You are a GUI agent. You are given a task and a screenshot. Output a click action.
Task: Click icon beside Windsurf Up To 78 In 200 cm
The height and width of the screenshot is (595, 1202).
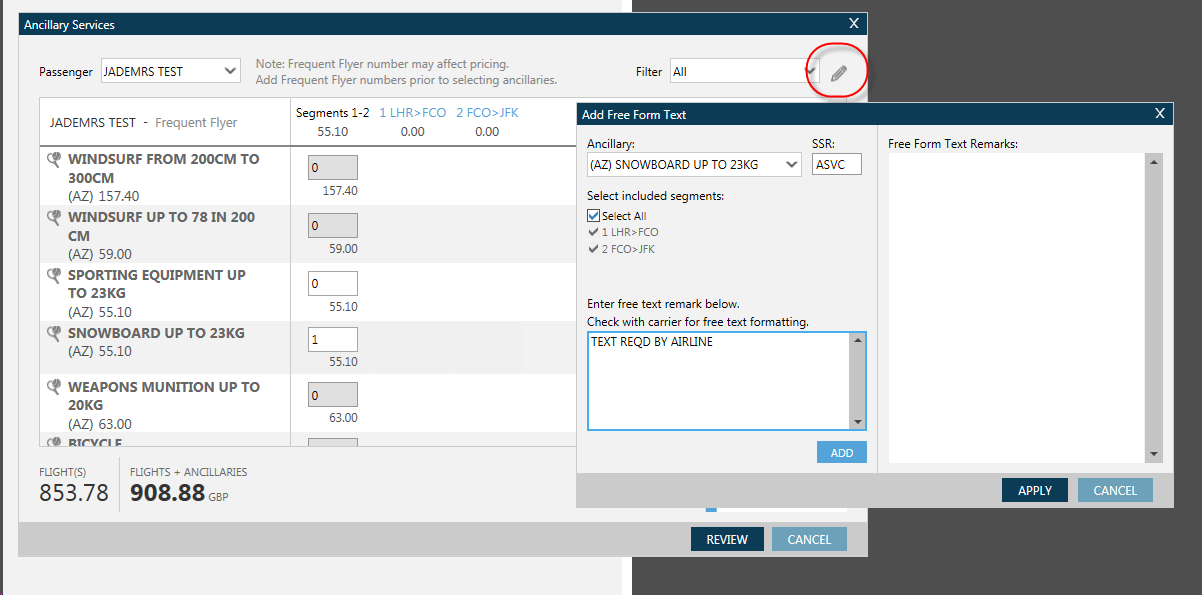pos(55,217)
